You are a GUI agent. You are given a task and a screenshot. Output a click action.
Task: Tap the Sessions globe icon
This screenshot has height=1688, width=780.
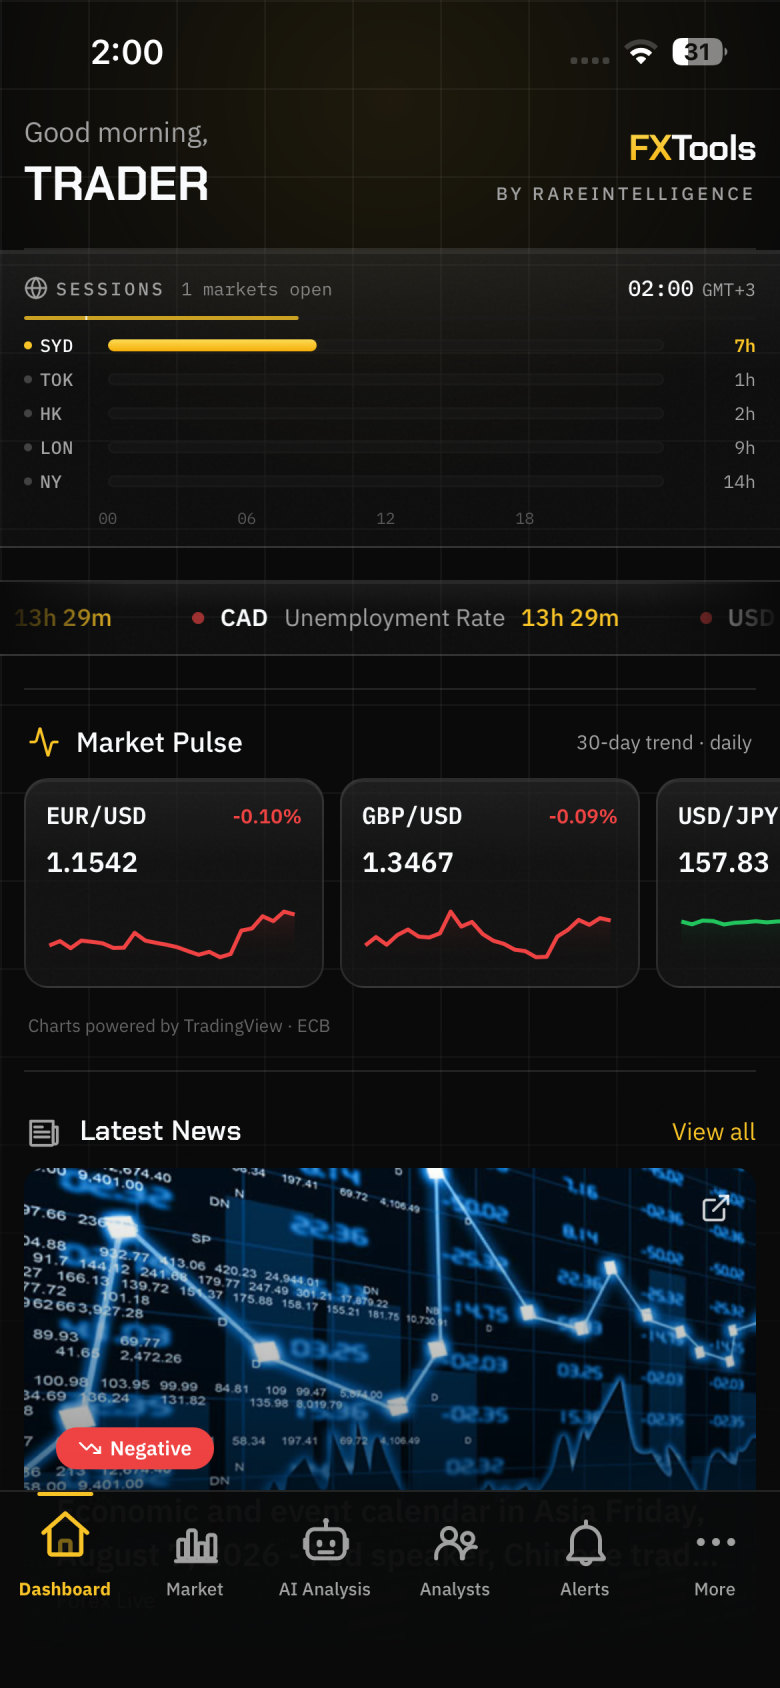[x=36, y=288]
